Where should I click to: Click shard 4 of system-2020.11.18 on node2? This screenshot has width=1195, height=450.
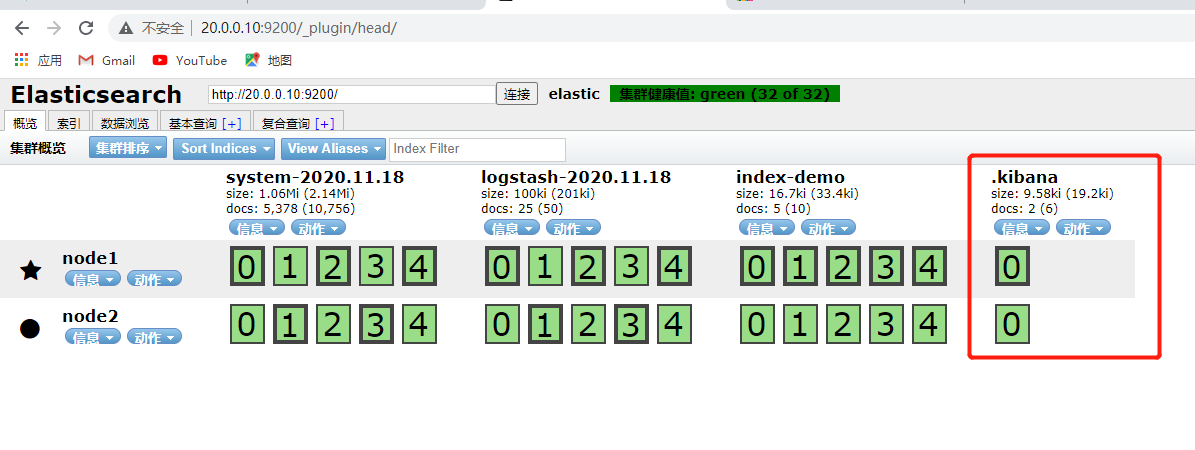tap(418, 324)
